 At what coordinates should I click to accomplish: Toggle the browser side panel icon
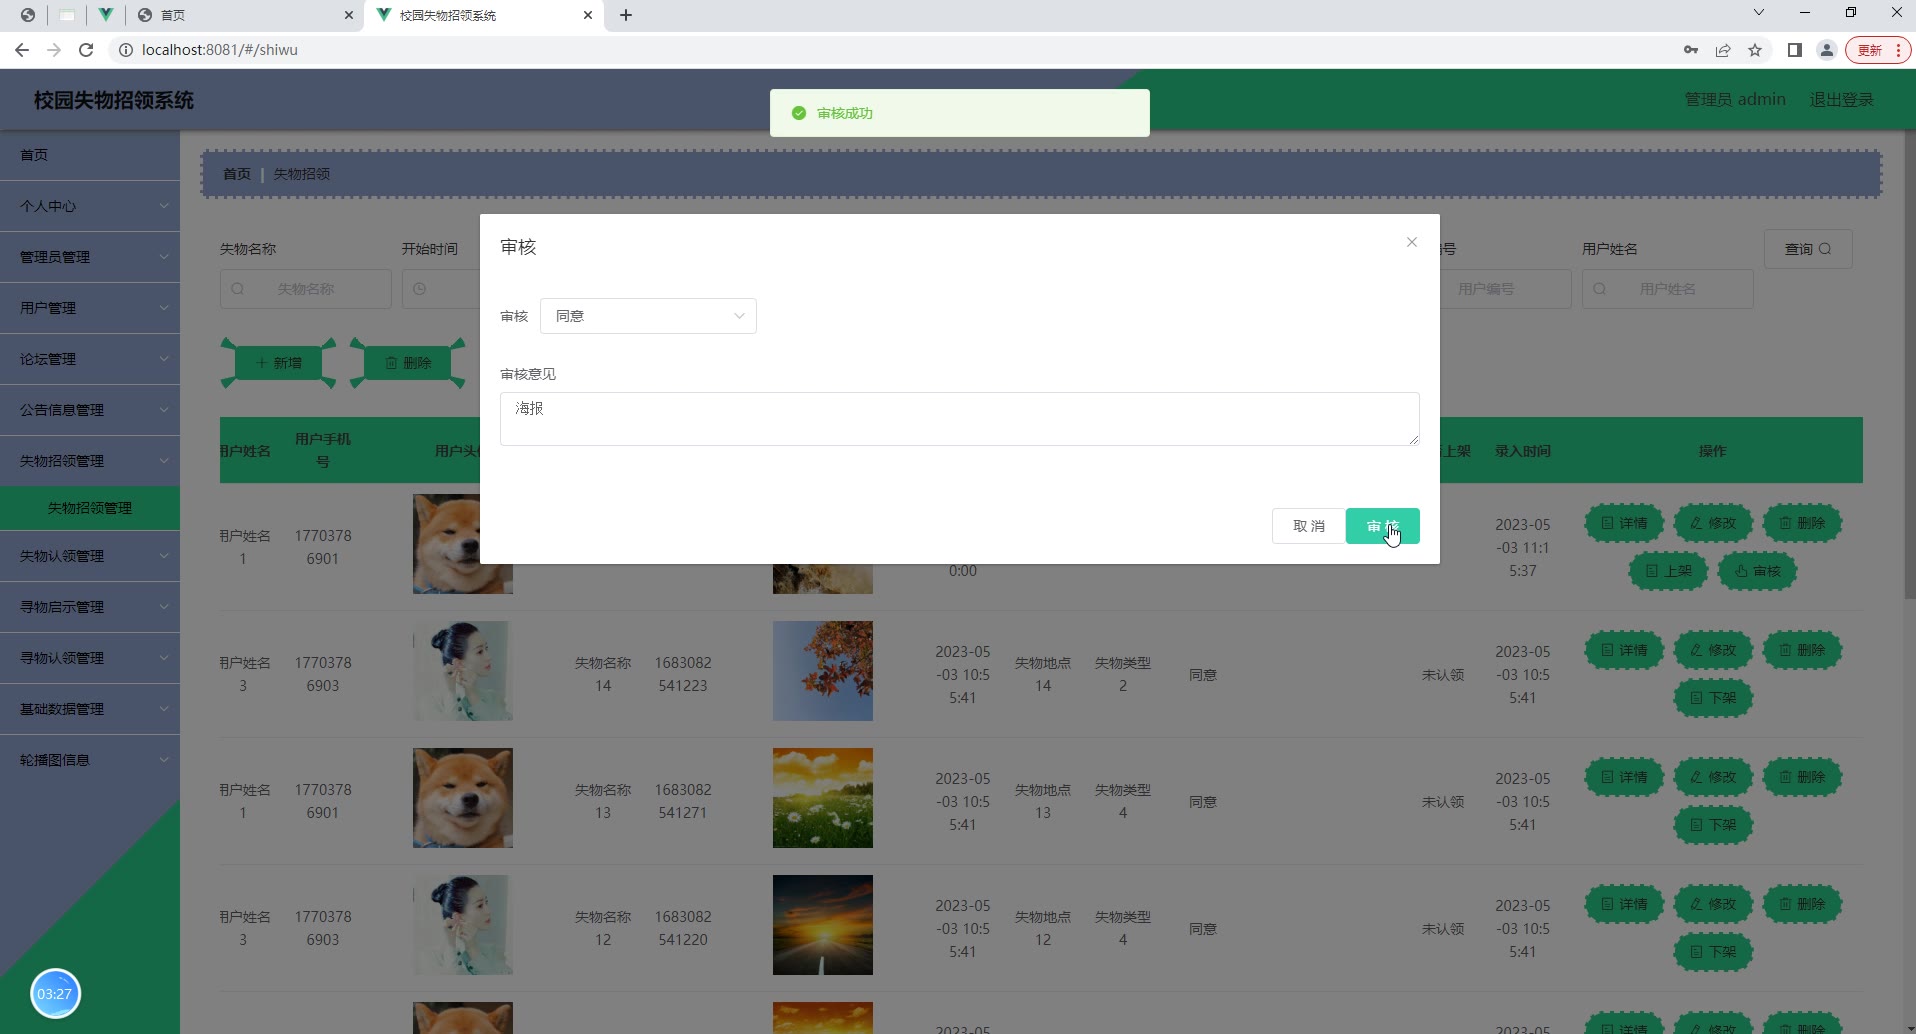[x=1795, y=50]
